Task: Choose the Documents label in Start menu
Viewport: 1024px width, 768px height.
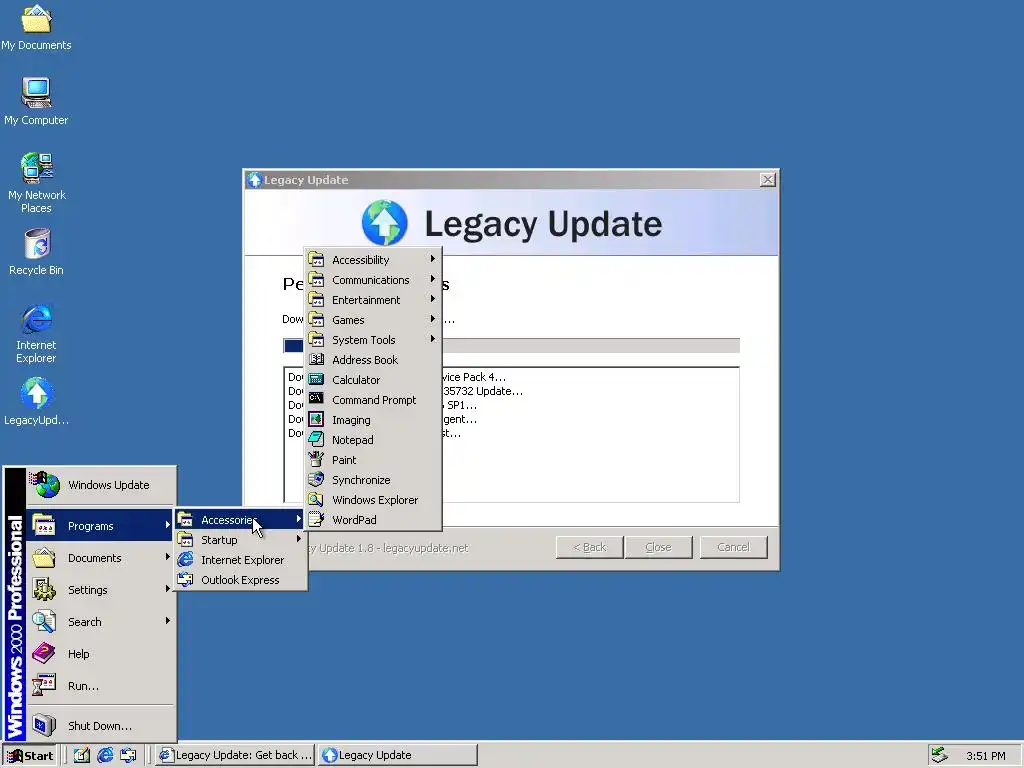Action: 95,558
